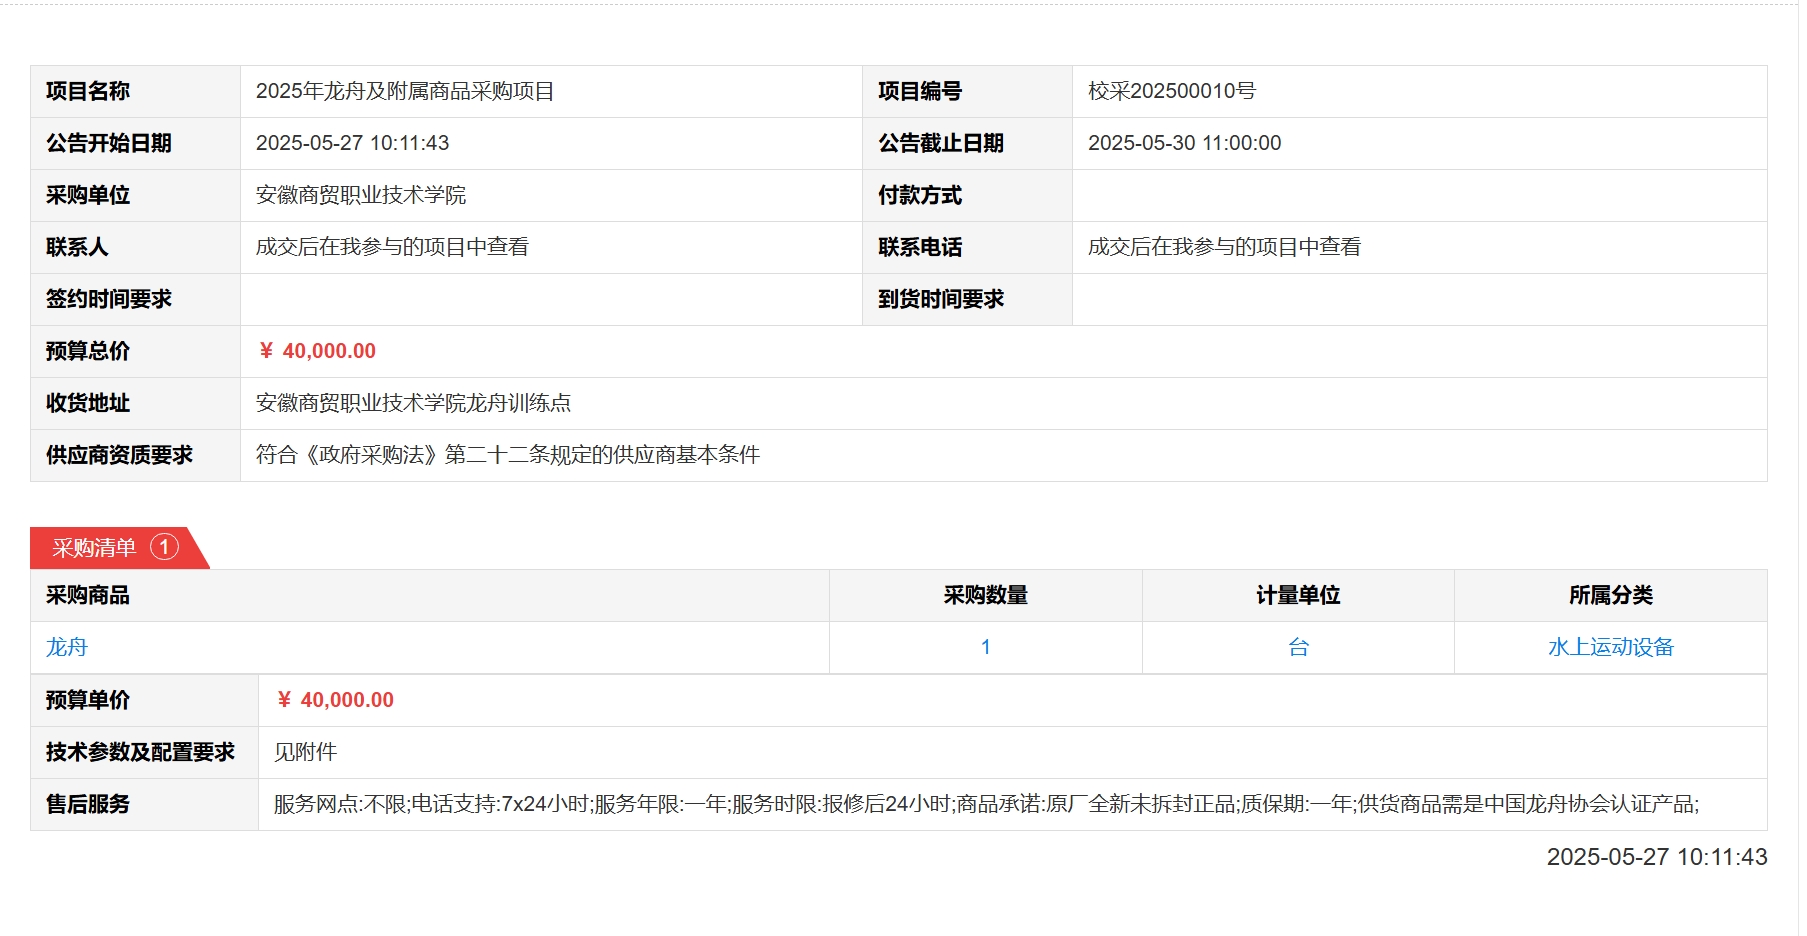This screenshot has width=1807, height=936.
Task: Click the 水上运动设备 category link
Action: tap(1610, 647)
